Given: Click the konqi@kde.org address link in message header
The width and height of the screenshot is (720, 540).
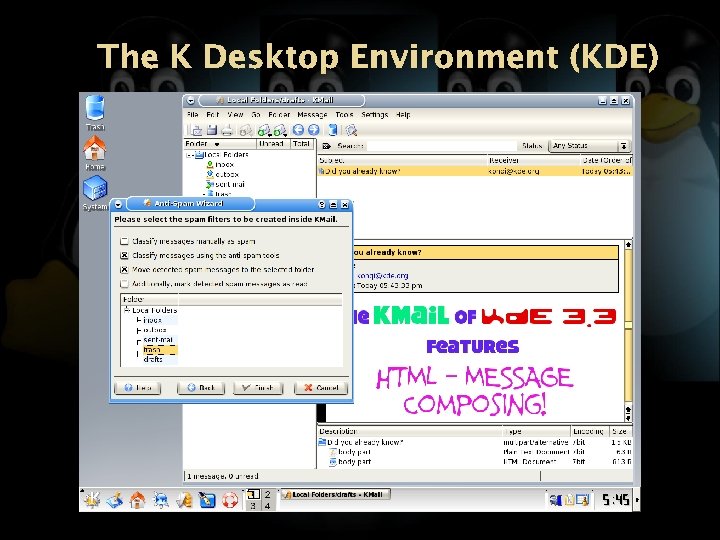Looking at the screenshot, I should [382, 276].
